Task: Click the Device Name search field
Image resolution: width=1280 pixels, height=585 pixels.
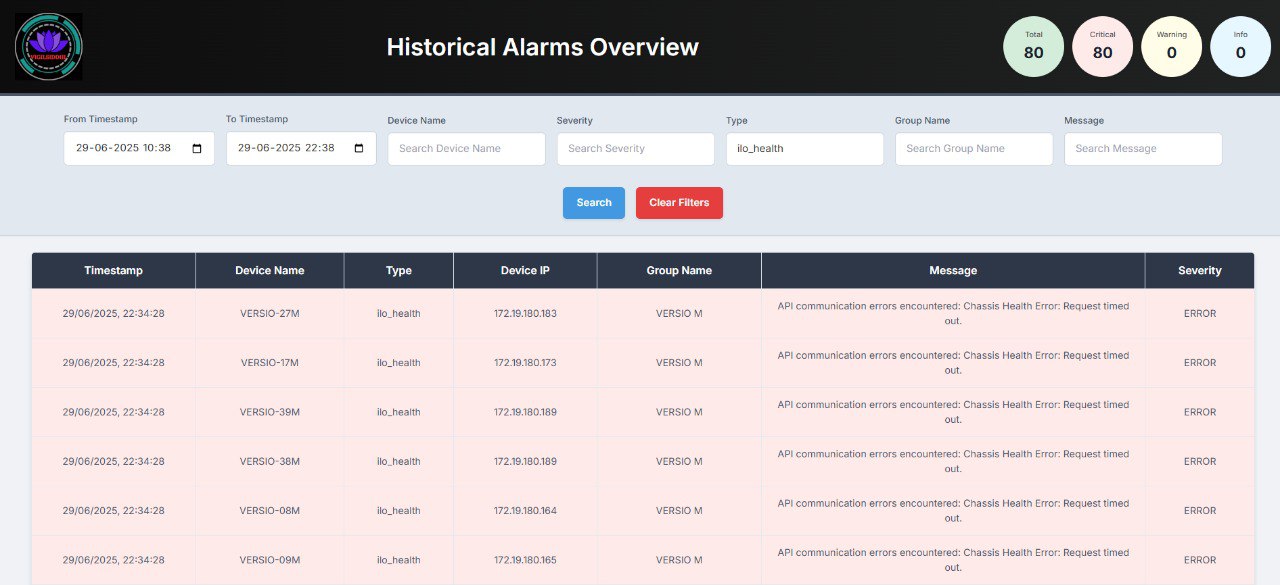Action: pos(466,148)
